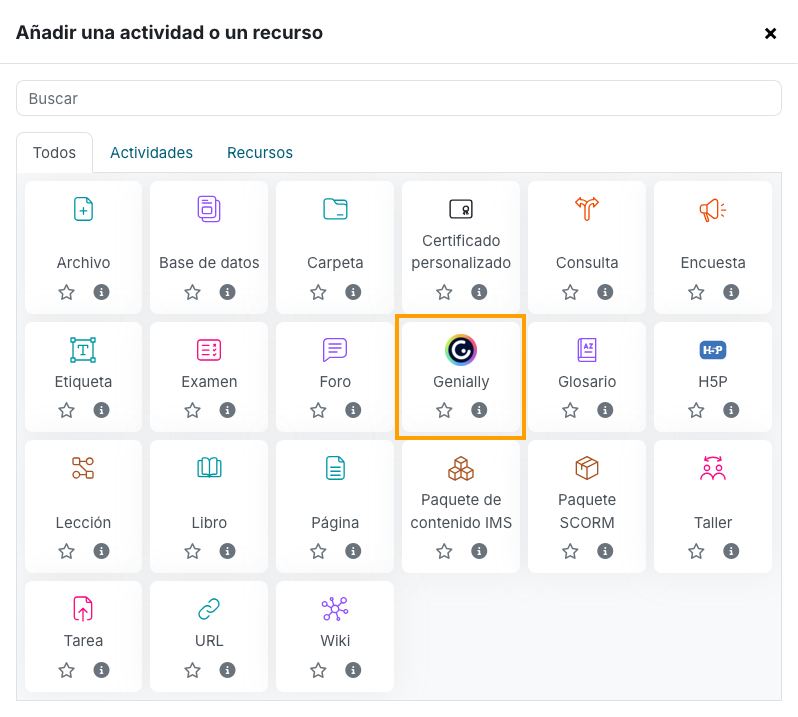The width and height of the screenshot is (798, 717).
Task: Focus the Buscar search field
Action: [398, 98]
